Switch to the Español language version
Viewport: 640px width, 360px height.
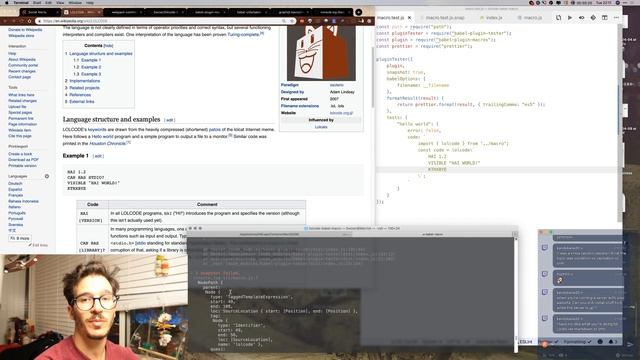point(15,189)
